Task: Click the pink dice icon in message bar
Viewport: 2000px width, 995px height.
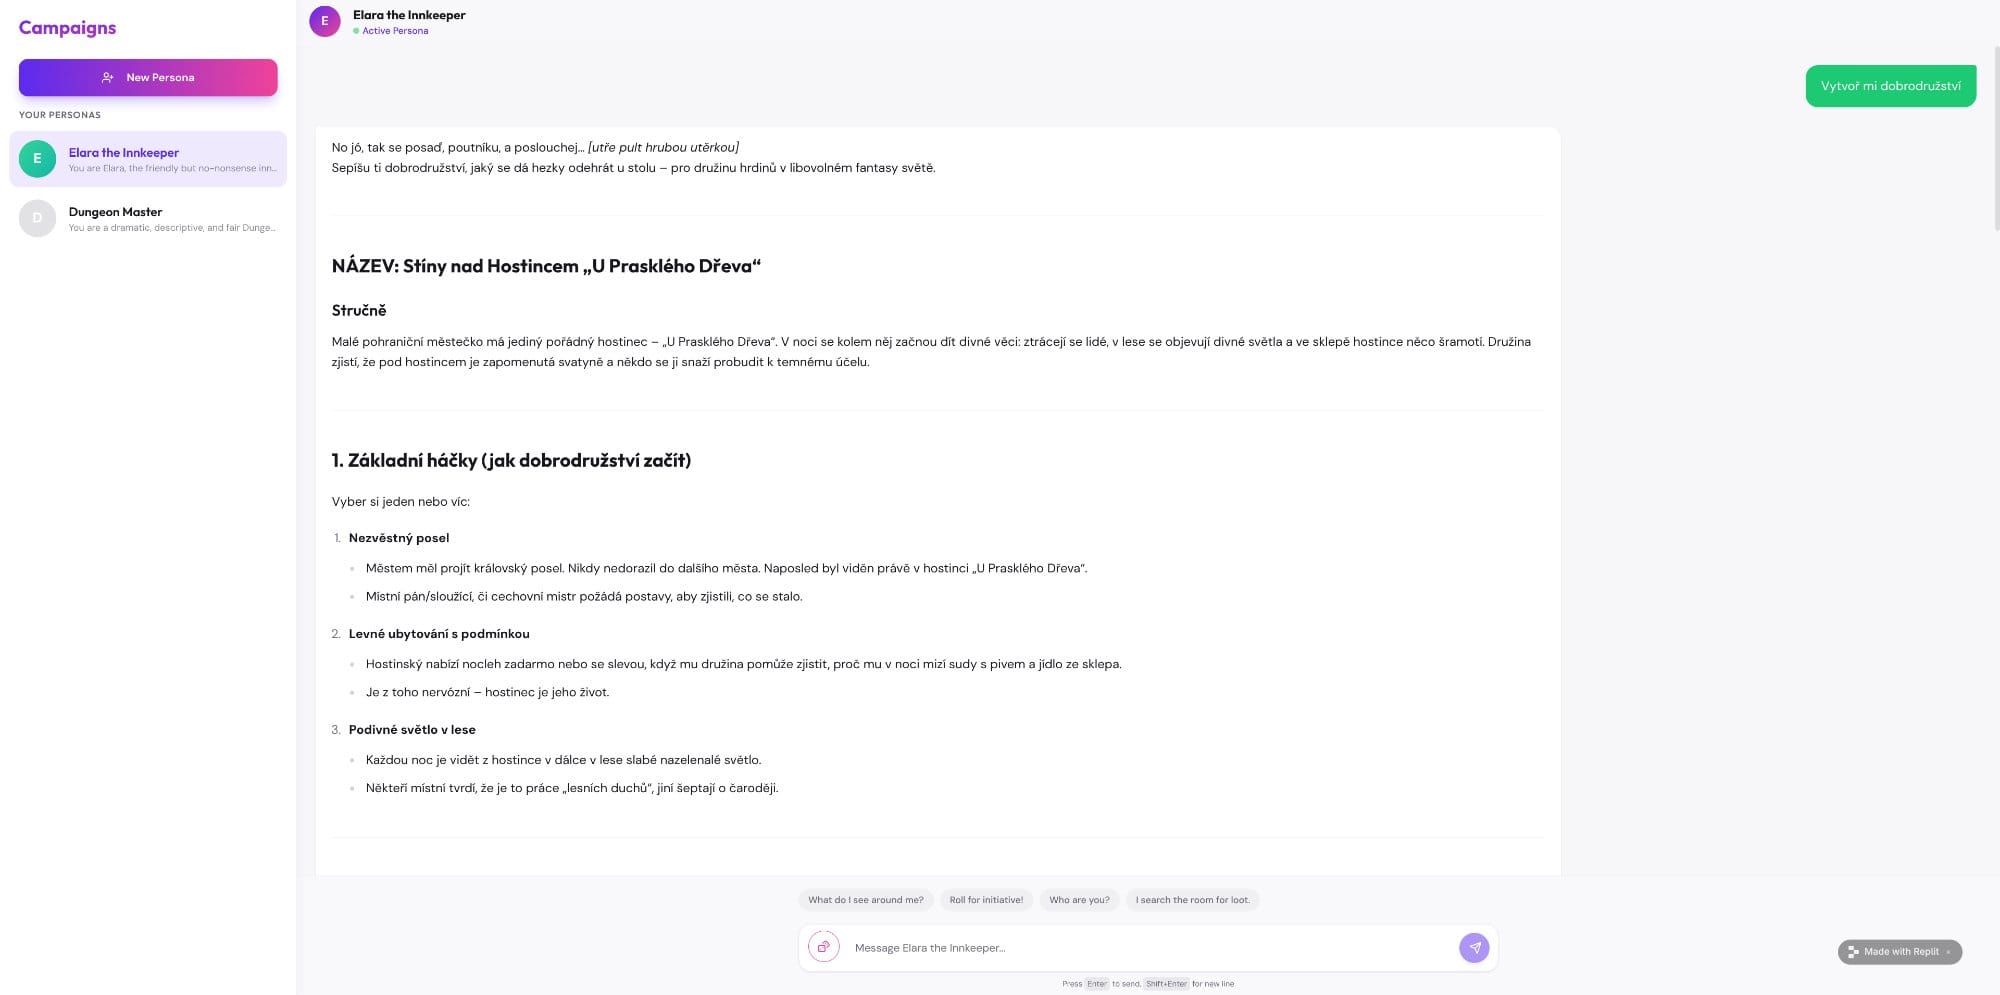Action: (823, 946)
